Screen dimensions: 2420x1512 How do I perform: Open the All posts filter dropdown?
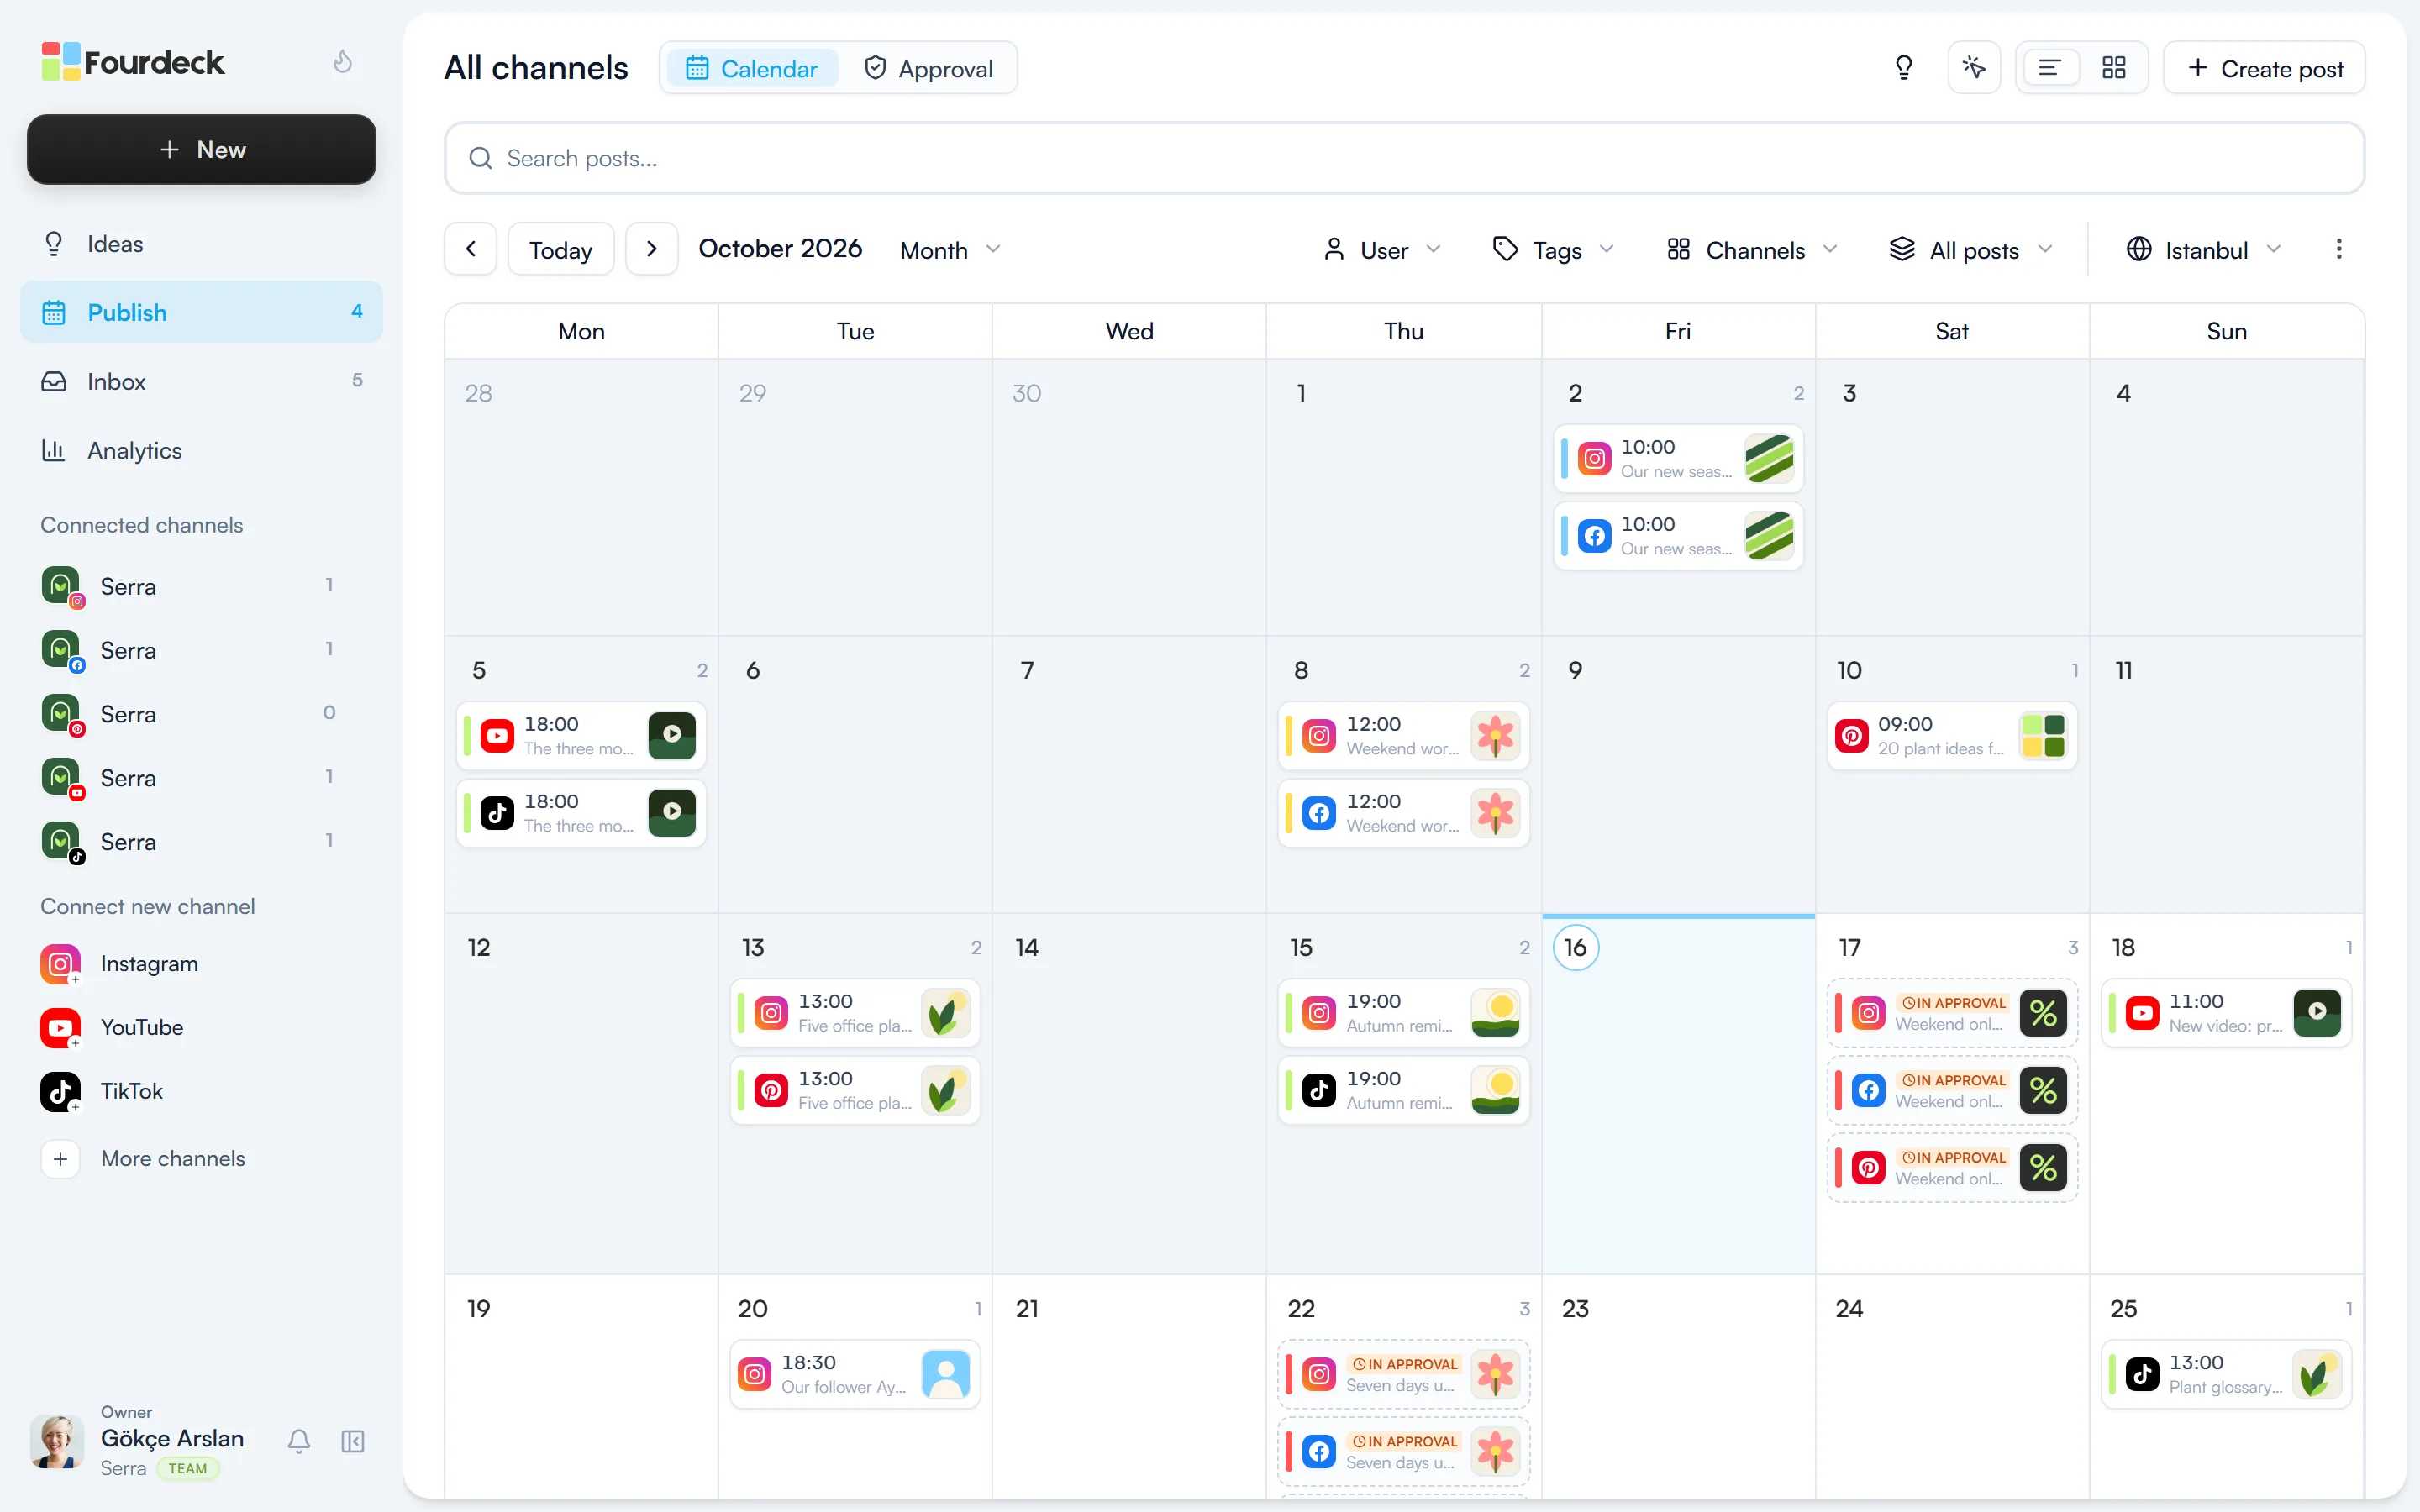(1970, 250)
